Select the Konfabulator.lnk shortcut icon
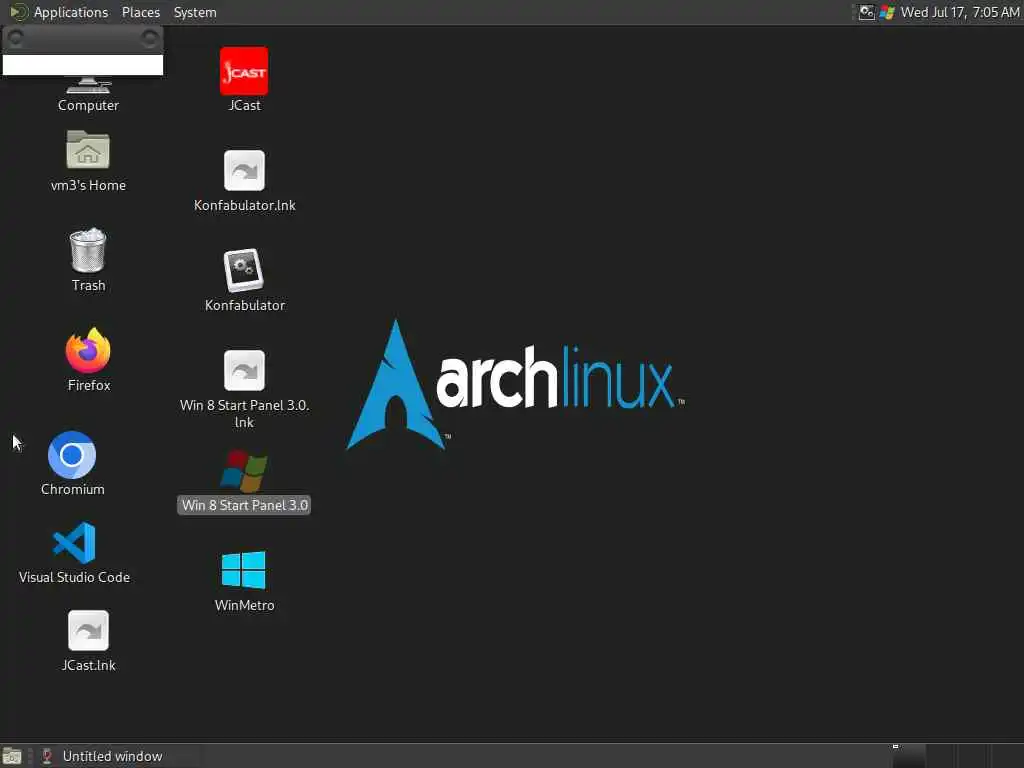 [x=244, y=170]
